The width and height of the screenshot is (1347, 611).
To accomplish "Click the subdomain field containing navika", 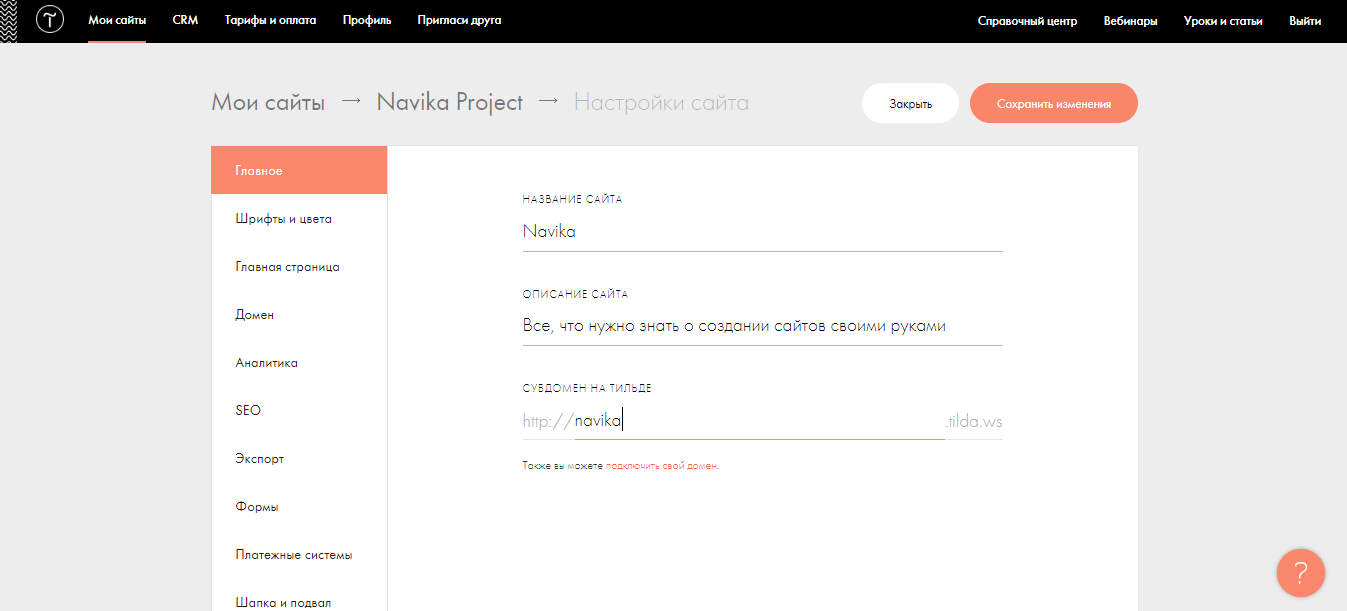I will pyautogui.click(x=758, y=422).
